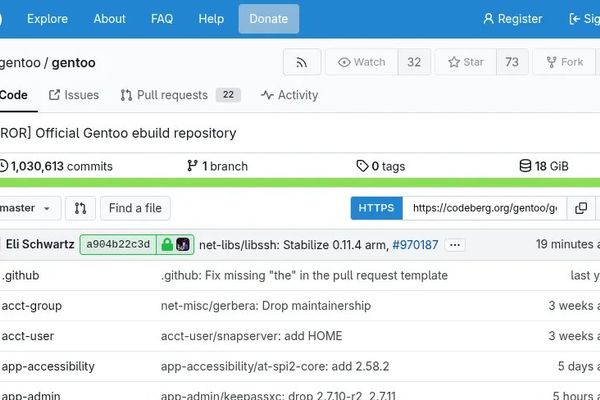The image size is (600, 400).
Task: Open the pull request template fix commit
Action: 304,275
